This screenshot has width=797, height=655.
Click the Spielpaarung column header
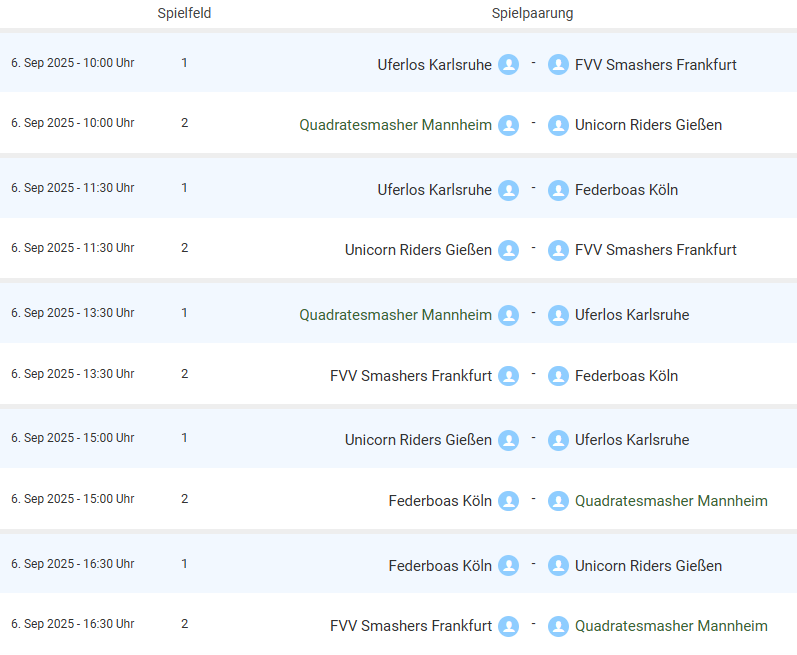[532, 13]
